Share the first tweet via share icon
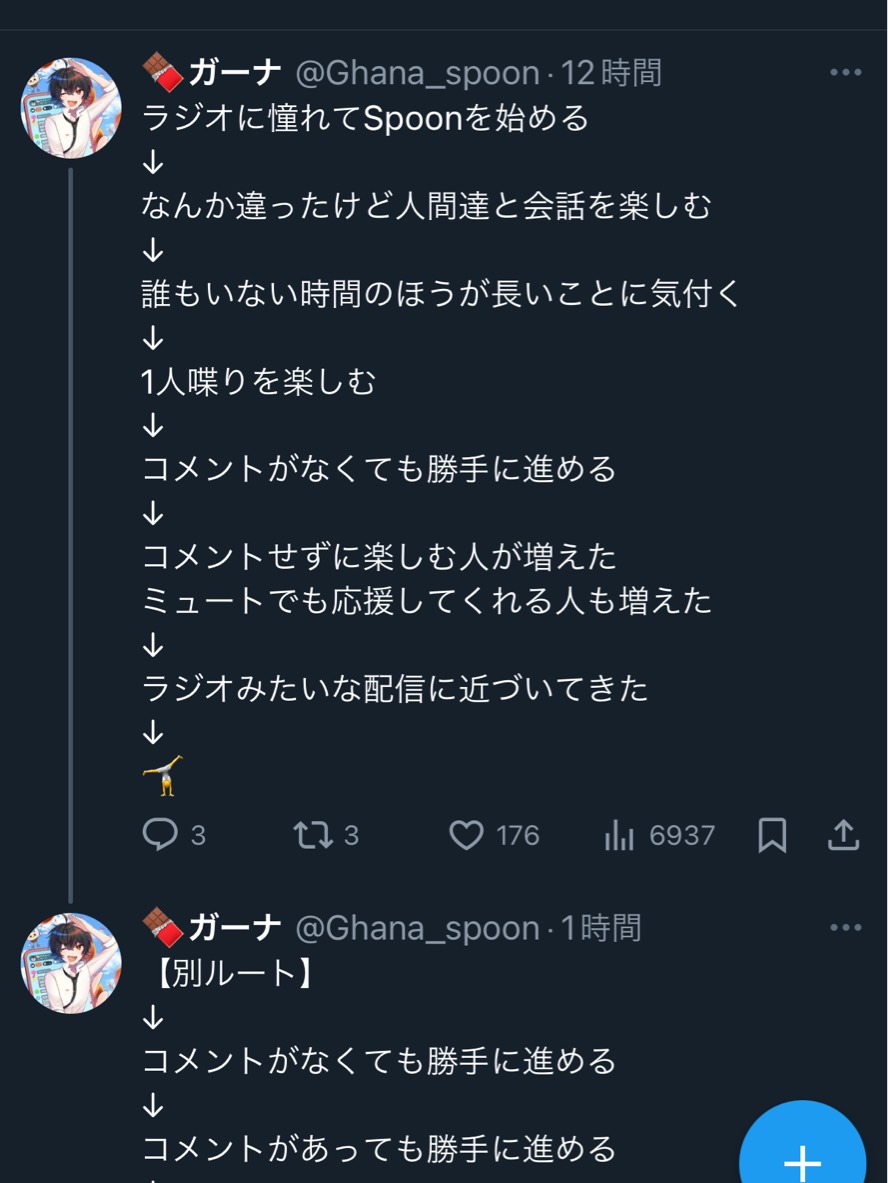The height and width of the screenshot is (1183, 888). click(x=844, y=834)
